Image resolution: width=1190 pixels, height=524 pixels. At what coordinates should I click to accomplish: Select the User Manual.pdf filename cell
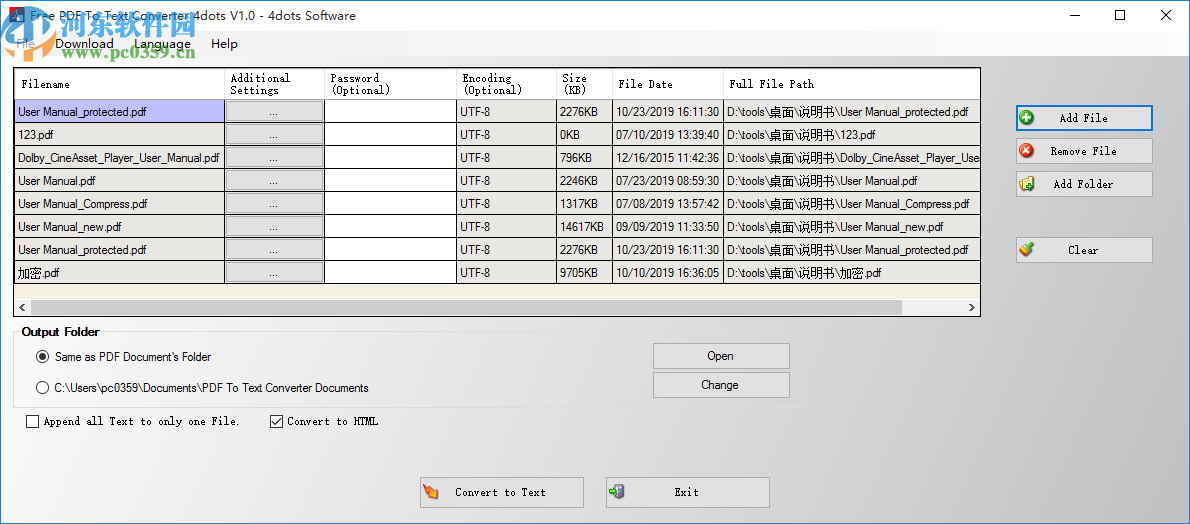coord(119,181)
